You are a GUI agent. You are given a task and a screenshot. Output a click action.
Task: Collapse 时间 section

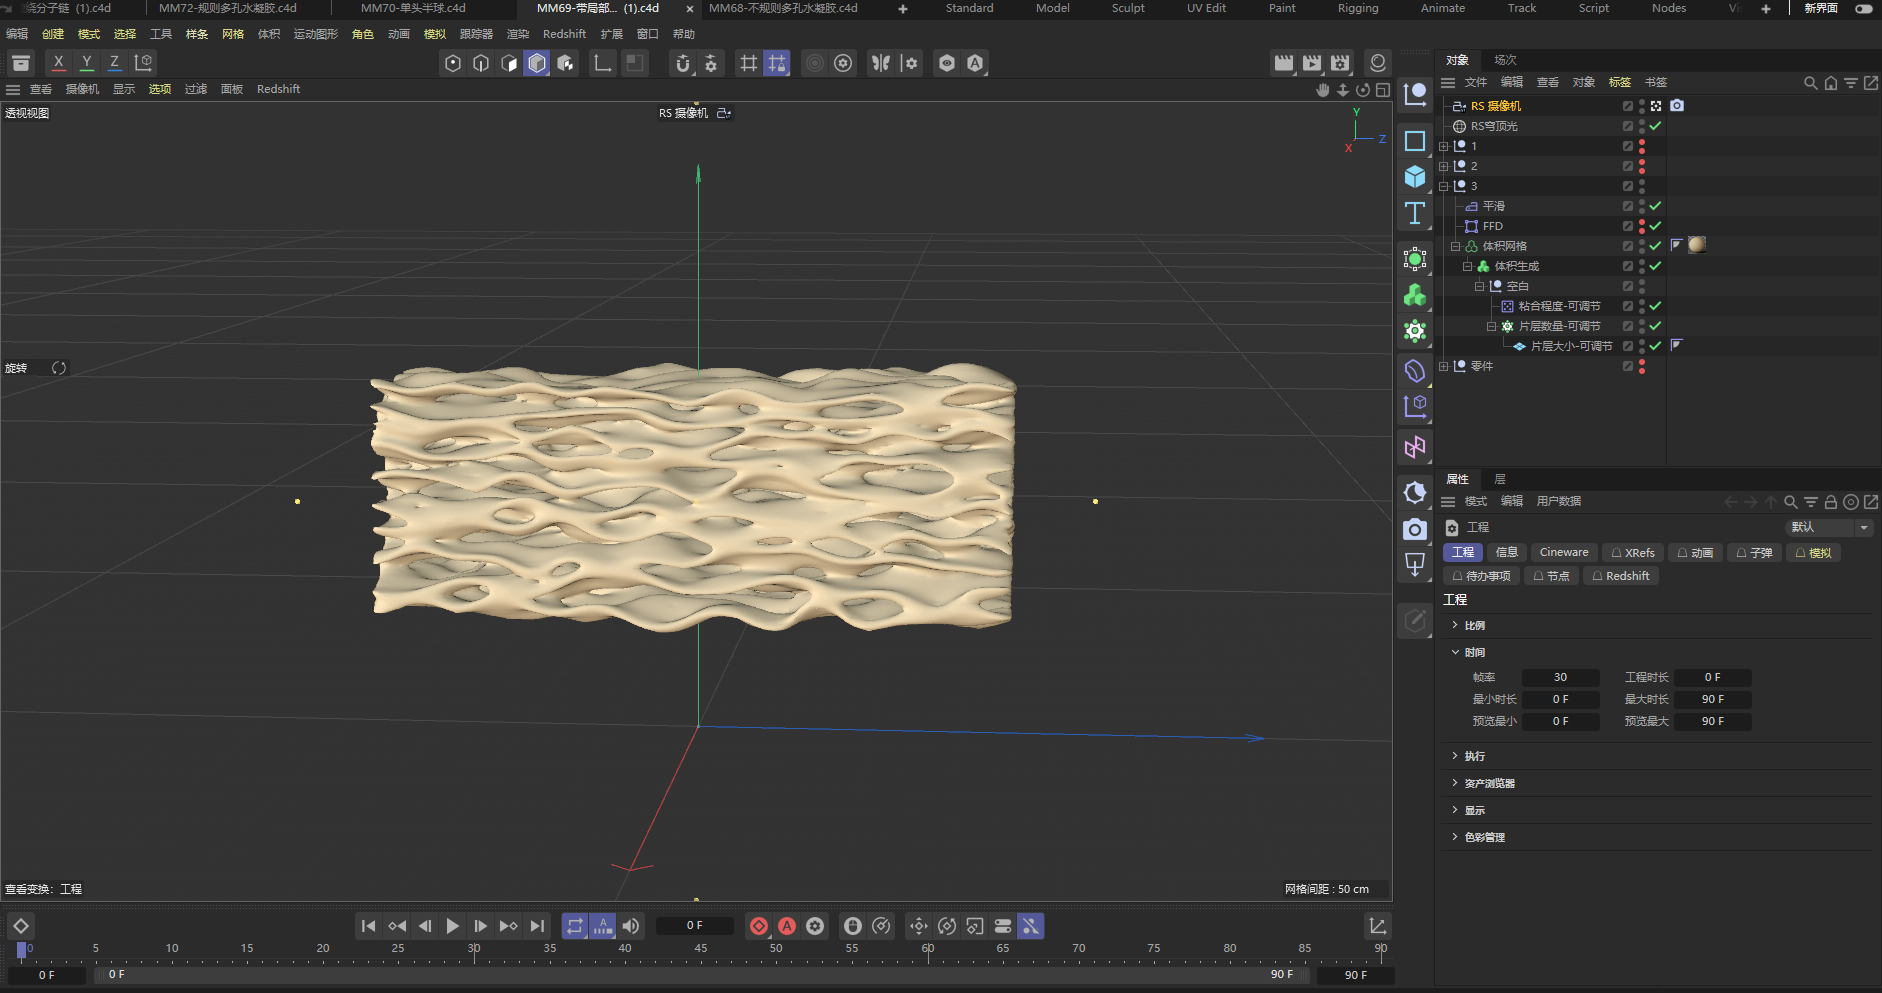pyautogui.click(x=1455, y=652)
